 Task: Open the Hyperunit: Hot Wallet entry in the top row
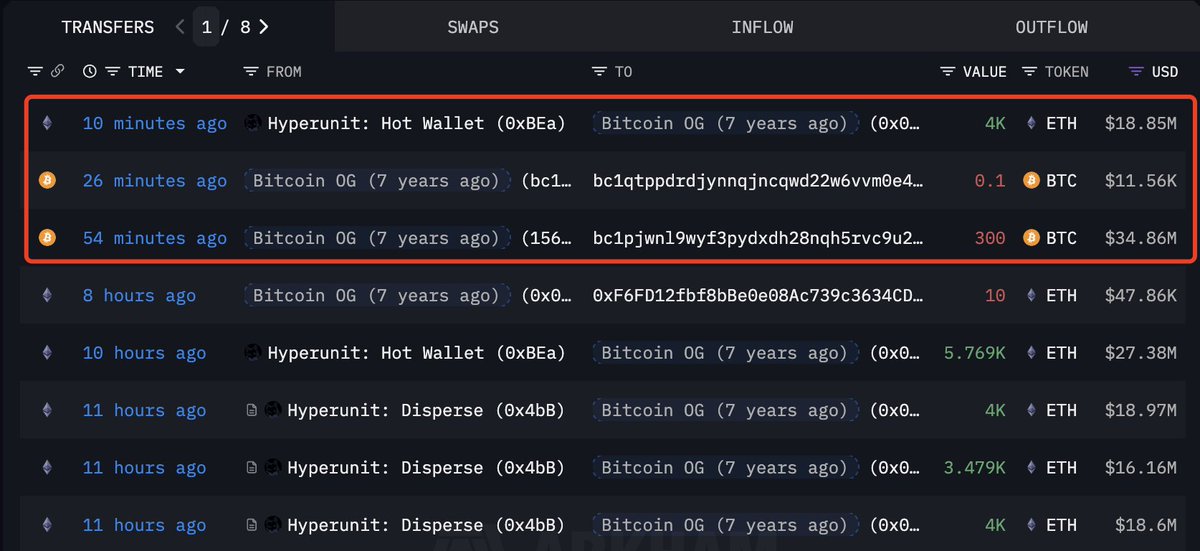point(416,124)
